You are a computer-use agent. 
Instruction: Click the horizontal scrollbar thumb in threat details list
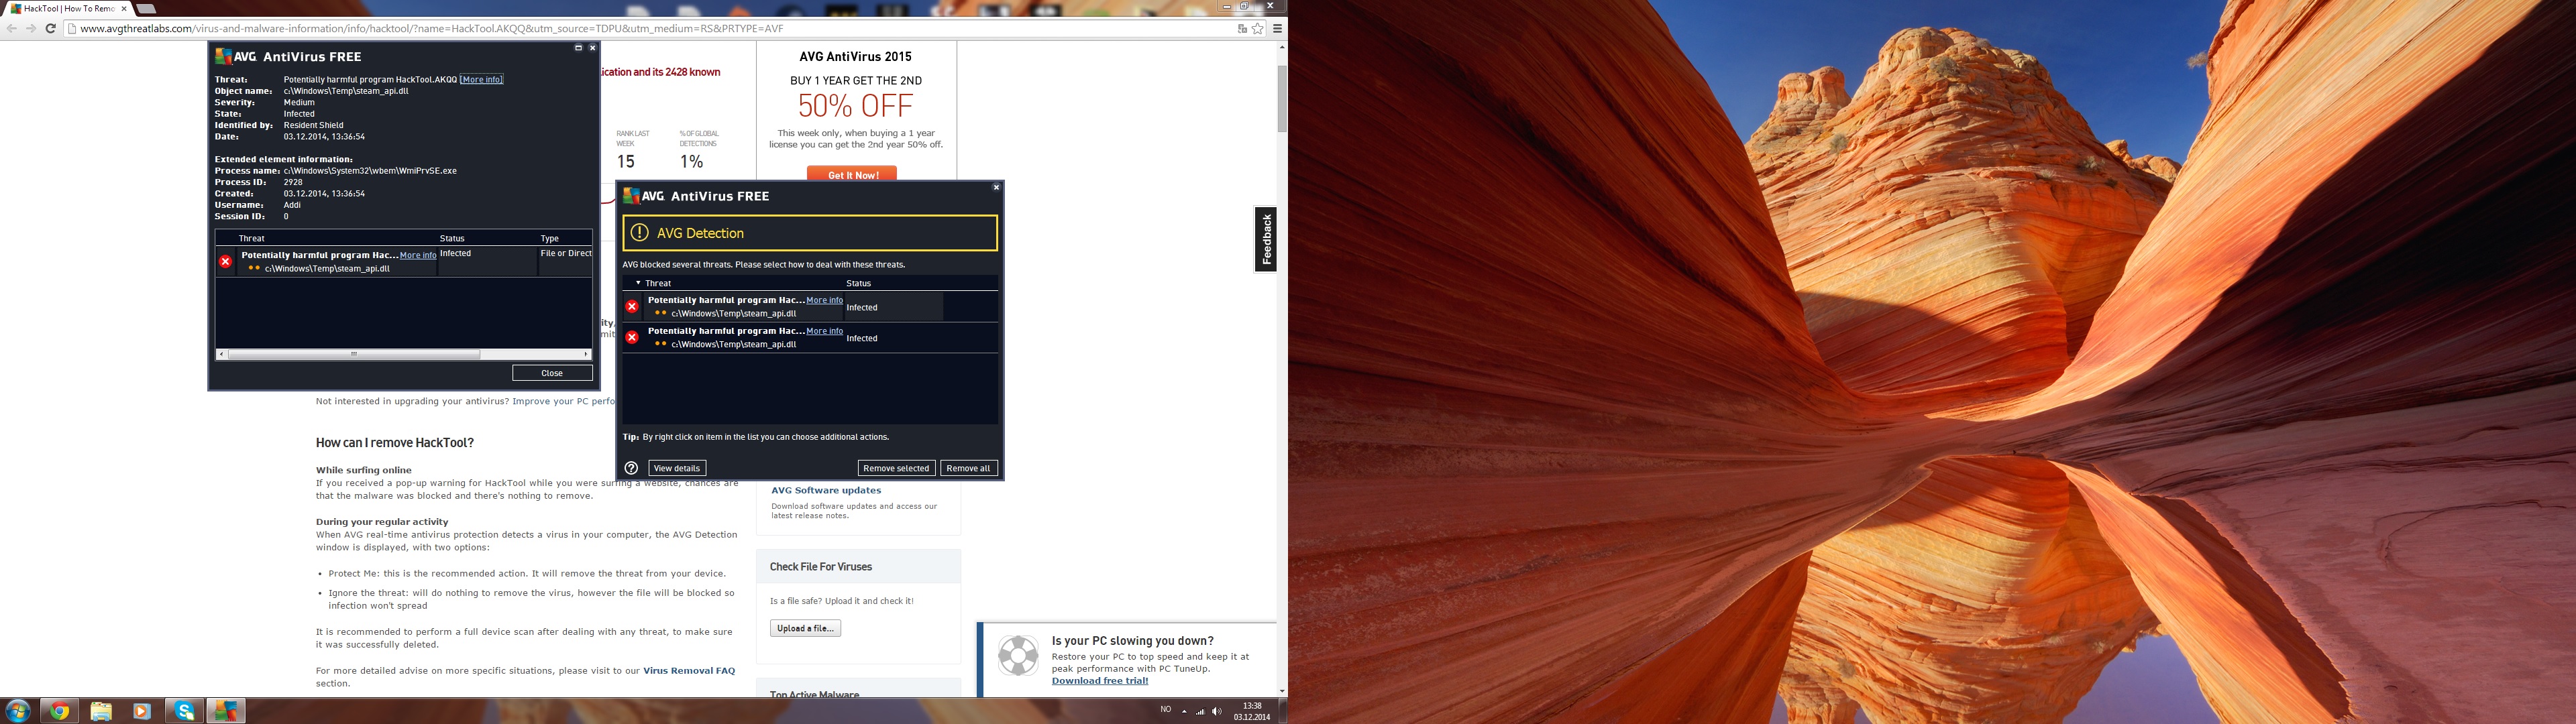pyautogui.click(x=353, y=354)
